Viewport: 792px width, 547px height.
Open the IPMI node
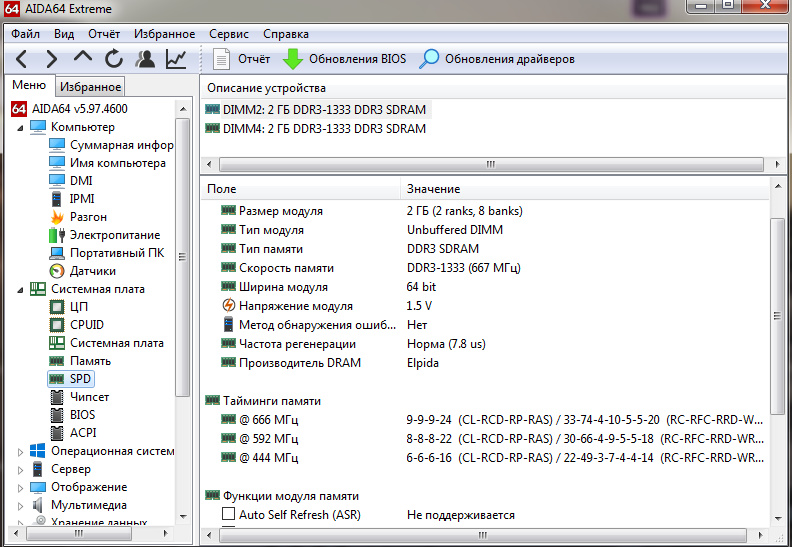(82, 198)
